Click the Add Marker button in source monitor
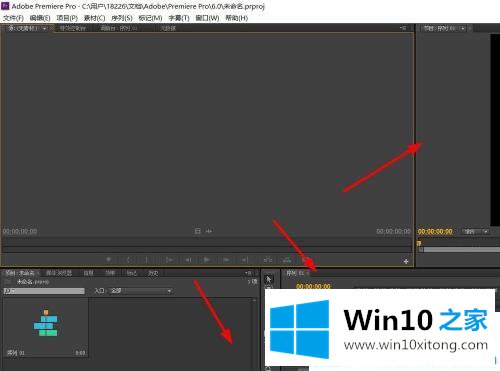This screenshot has height=371, width=500. [109, 259]
